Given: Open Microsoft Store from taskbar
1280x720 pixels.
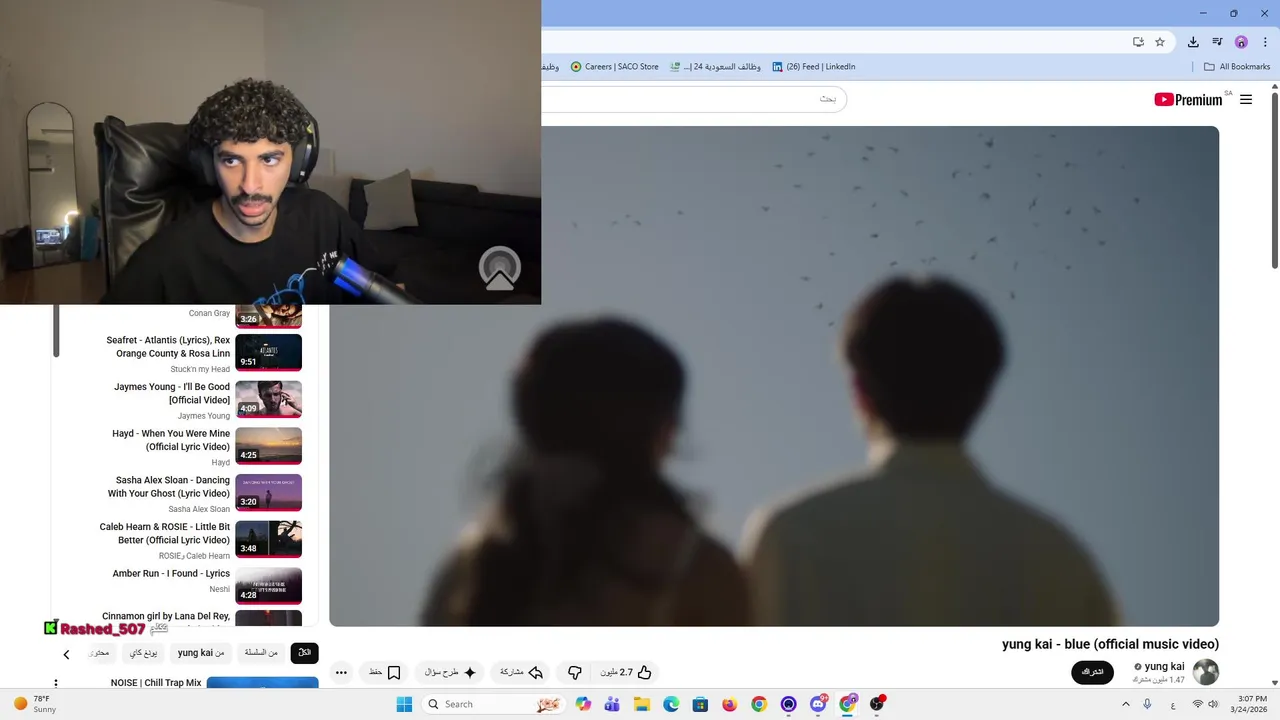Looking at the screenshot, I should tap(700, 704).
